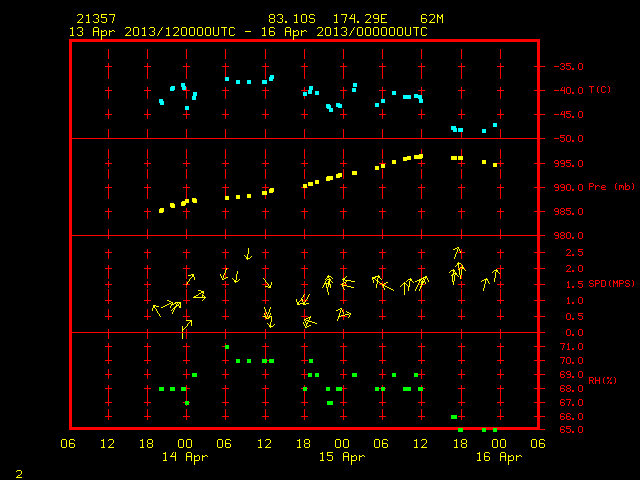
Task: Click the 995.0 pressure tick value
Action: pos(569,164)
